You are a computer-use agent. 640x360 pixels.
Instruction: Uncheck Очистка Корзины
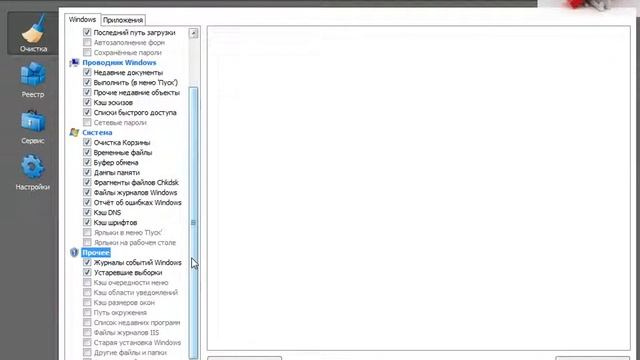click(x=87, y=142)
